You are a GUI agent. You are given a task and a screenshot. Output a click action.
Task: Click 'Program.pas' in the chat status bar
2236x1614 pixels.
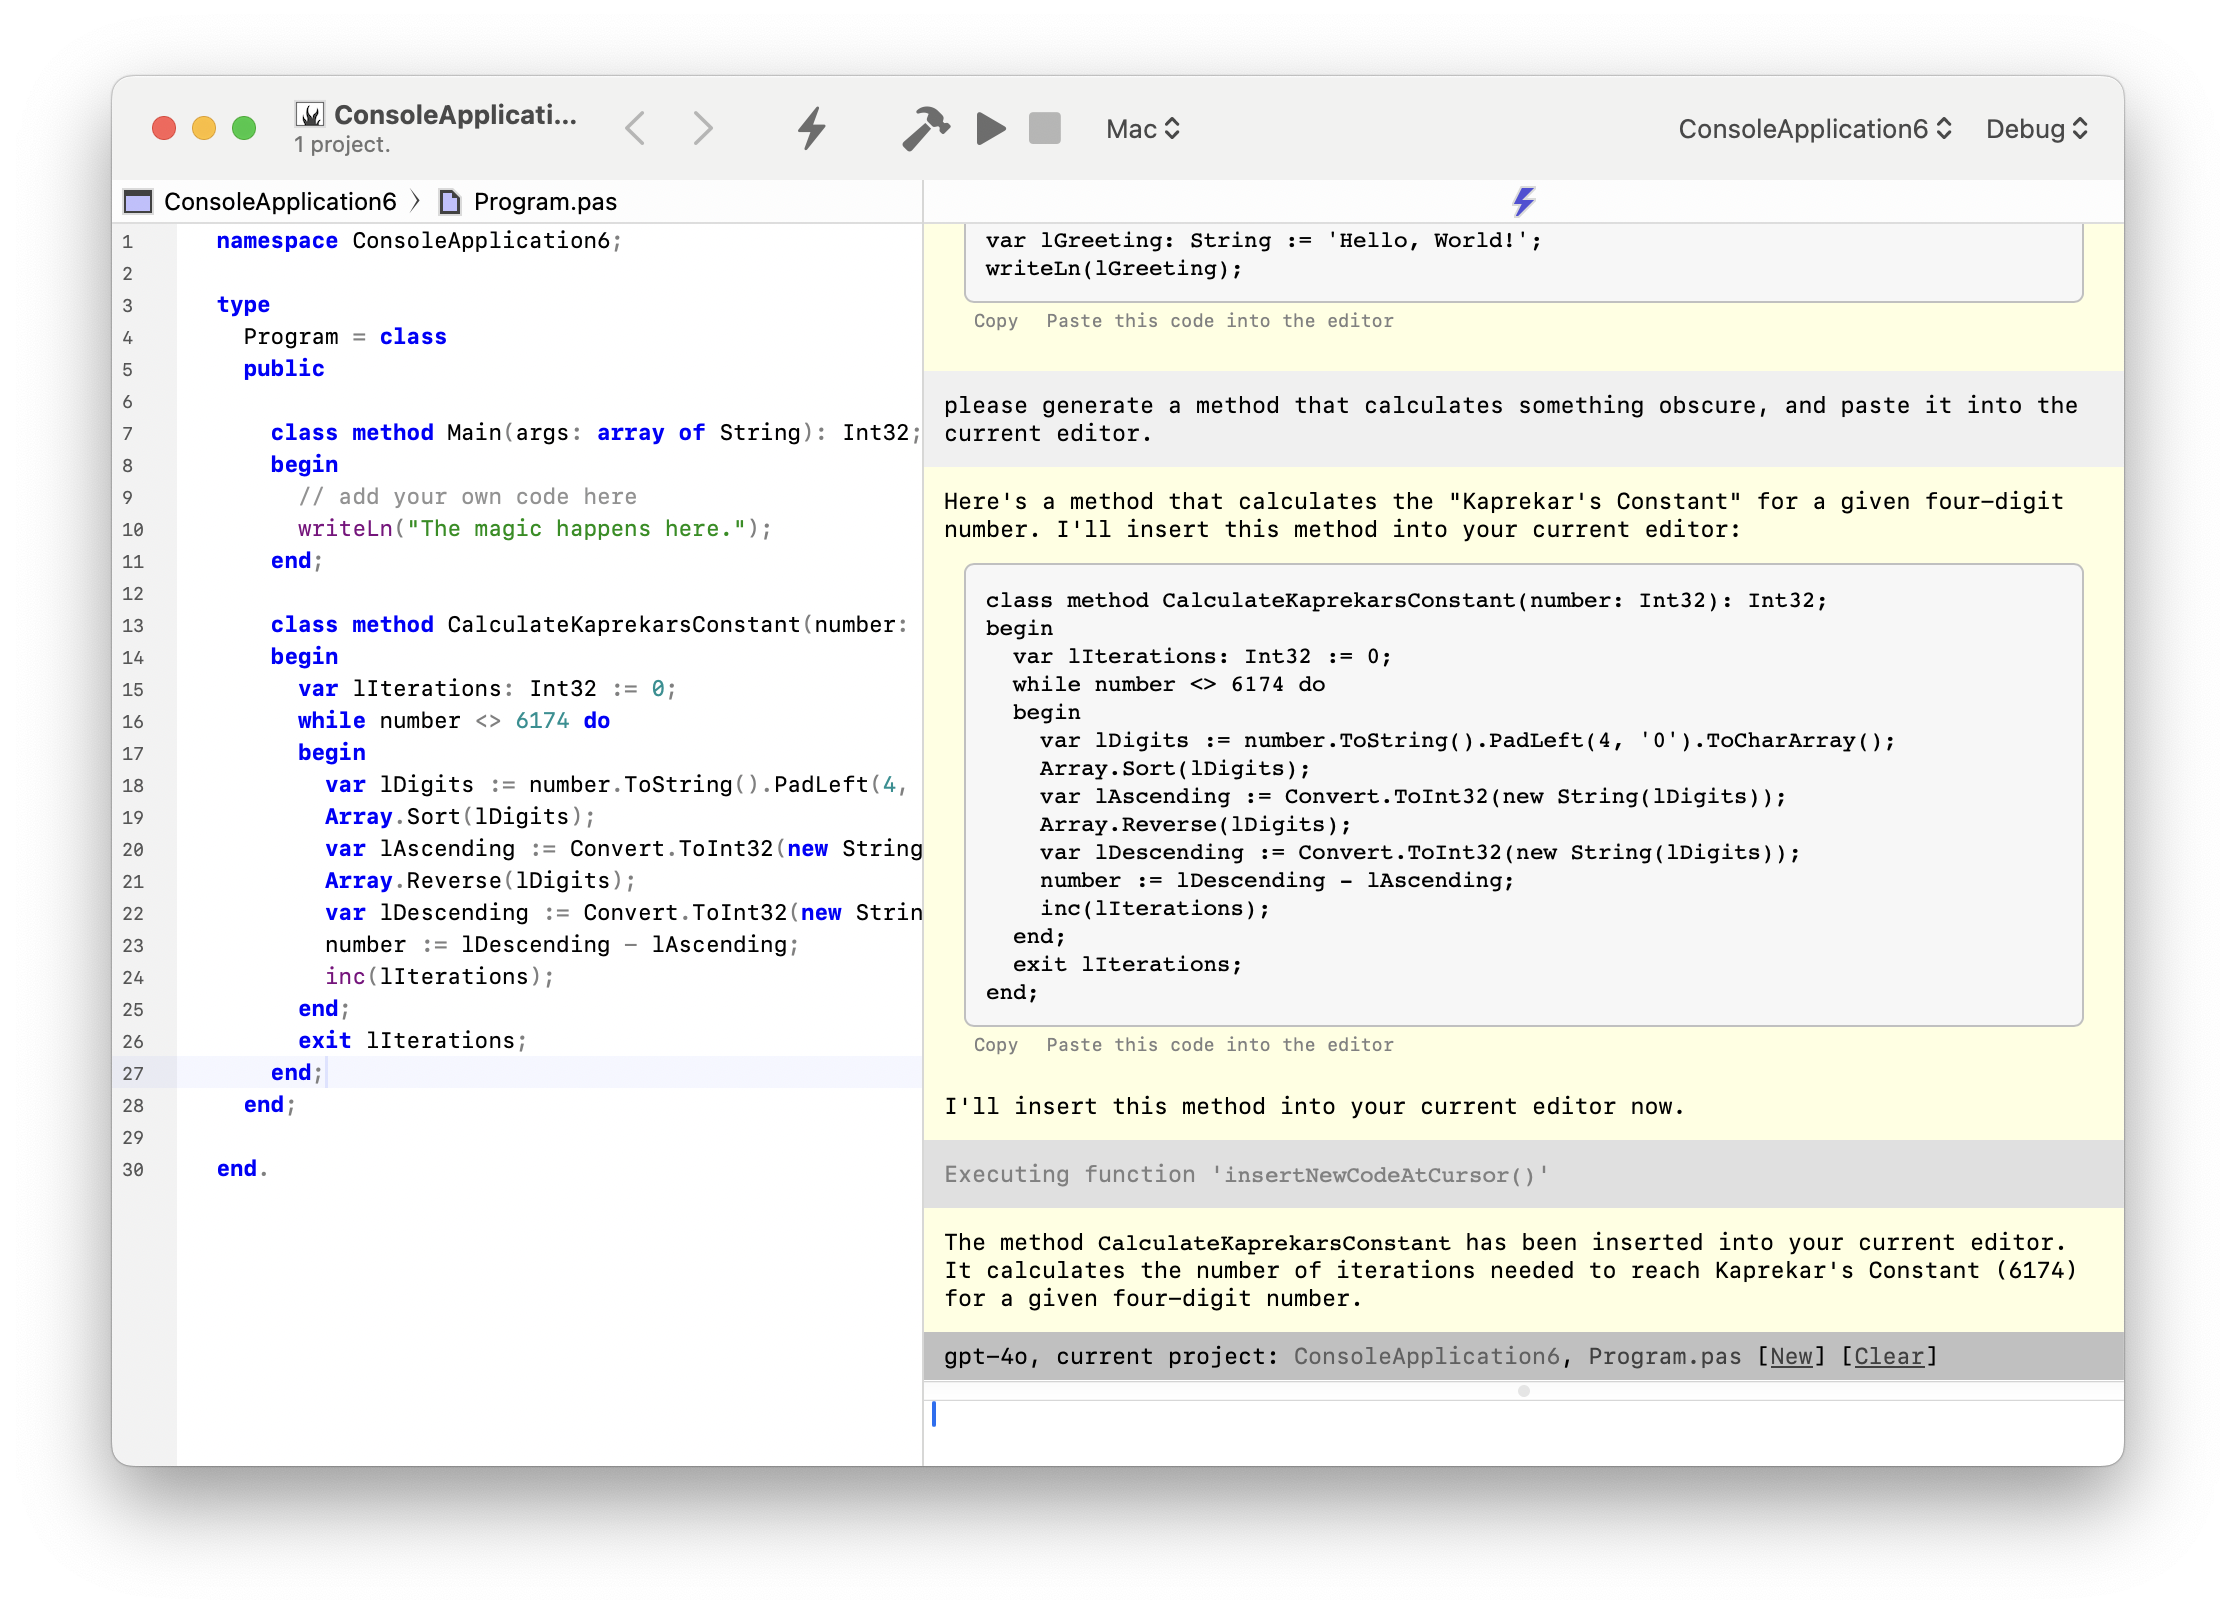pyautogui.click(x=1665, y=1357)
